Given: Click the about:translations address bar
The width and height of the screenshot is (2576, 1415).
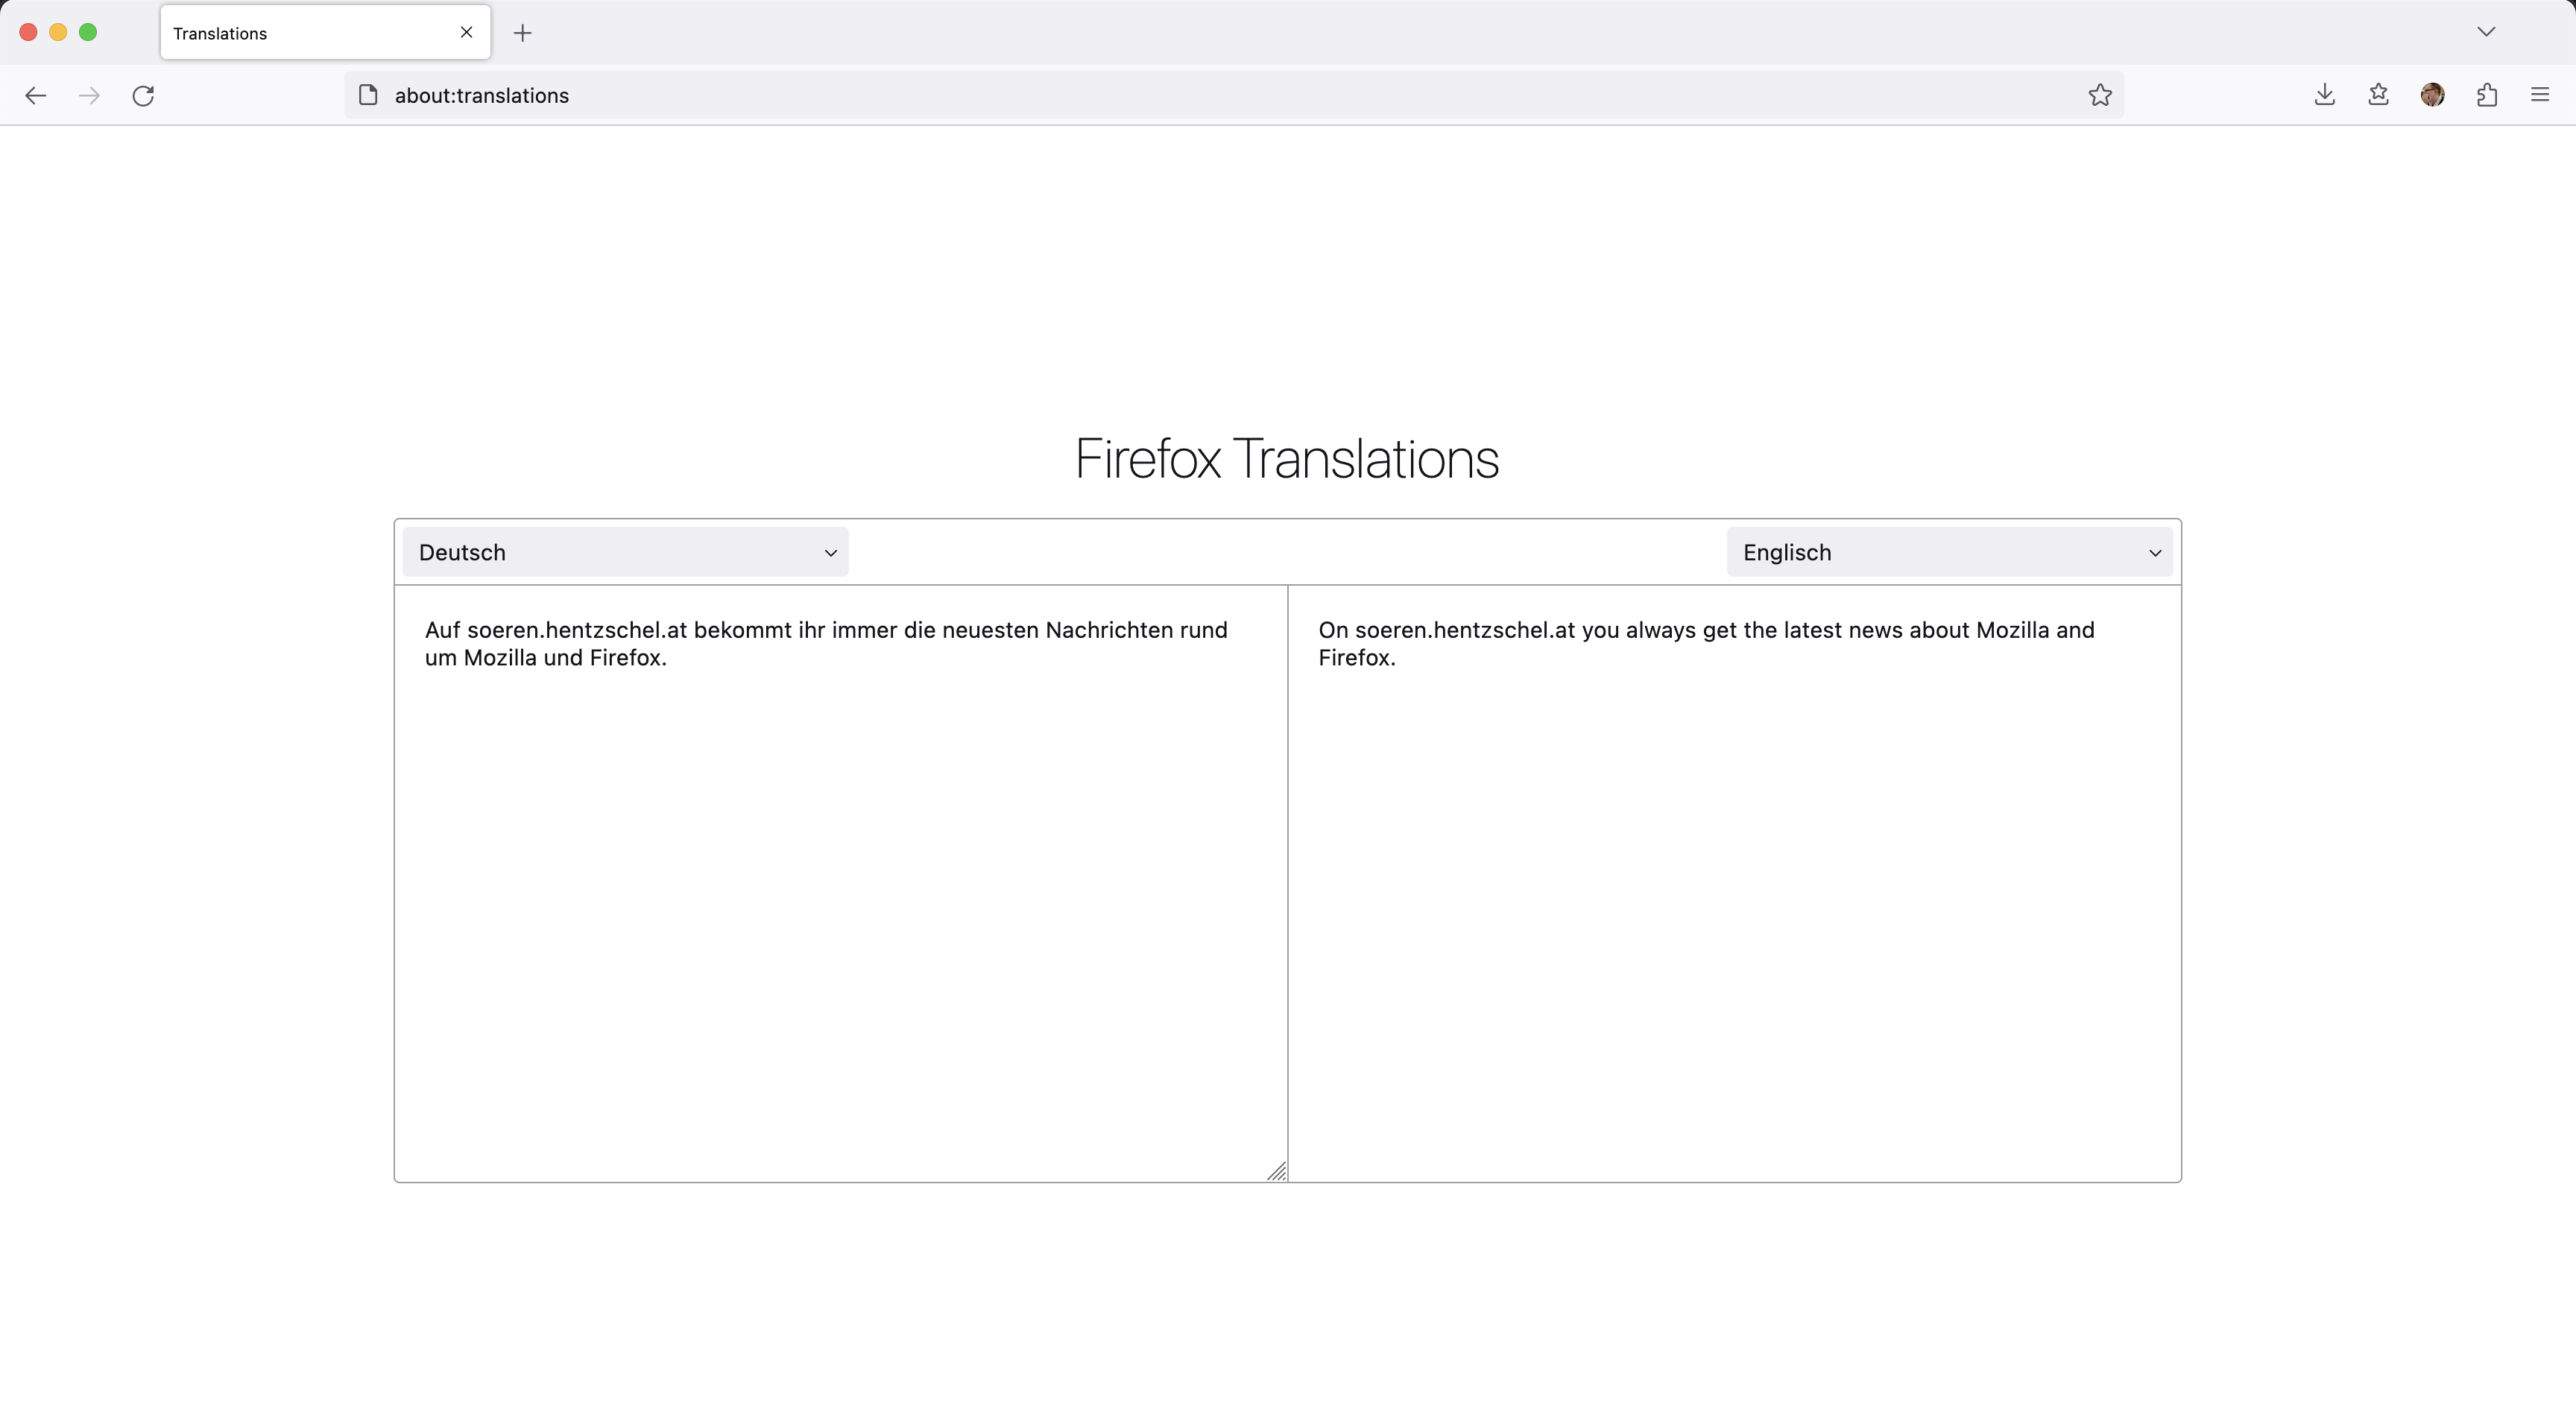Looking at the screenshot, I should (1200, 95).
